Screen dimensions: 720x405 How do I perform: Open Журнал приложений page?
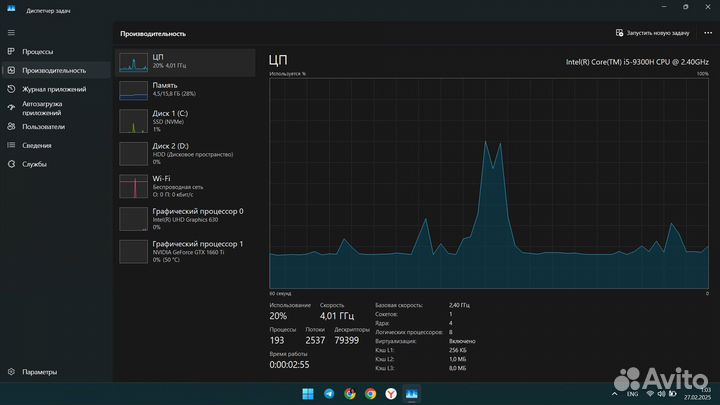point(56,89)
